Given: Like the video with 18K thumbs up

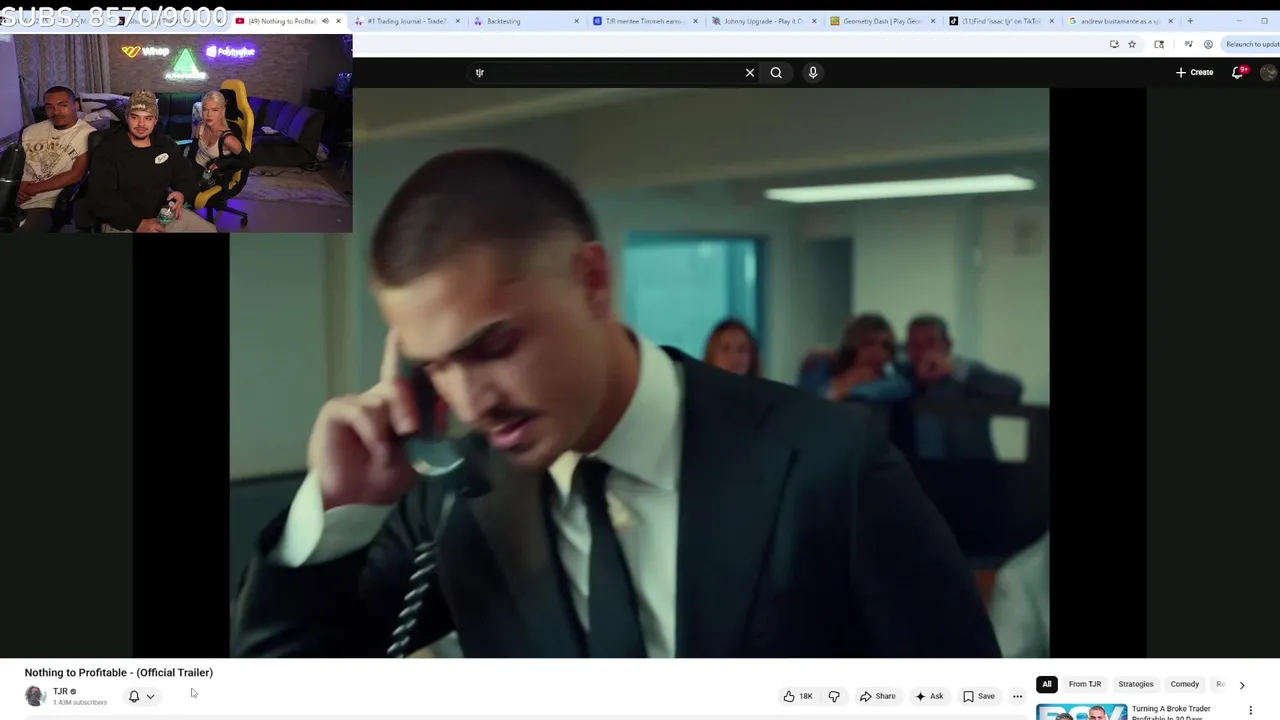Looking at the screenshot, I should click(797, 696).
